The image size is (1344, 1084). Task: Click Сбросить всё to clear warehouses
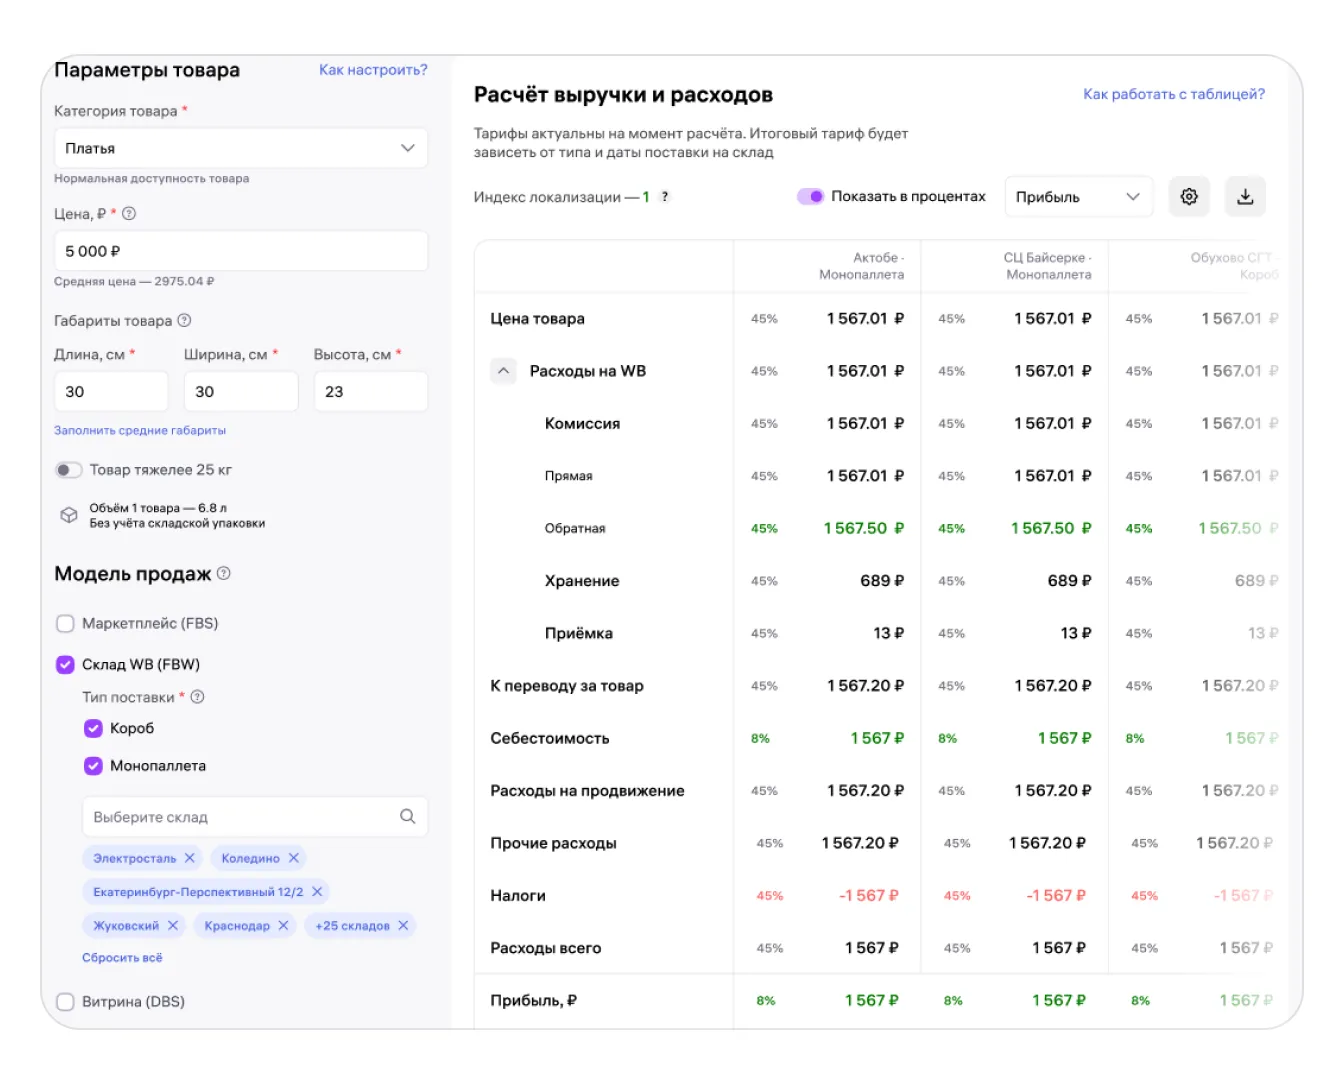(x=122, y=958)
